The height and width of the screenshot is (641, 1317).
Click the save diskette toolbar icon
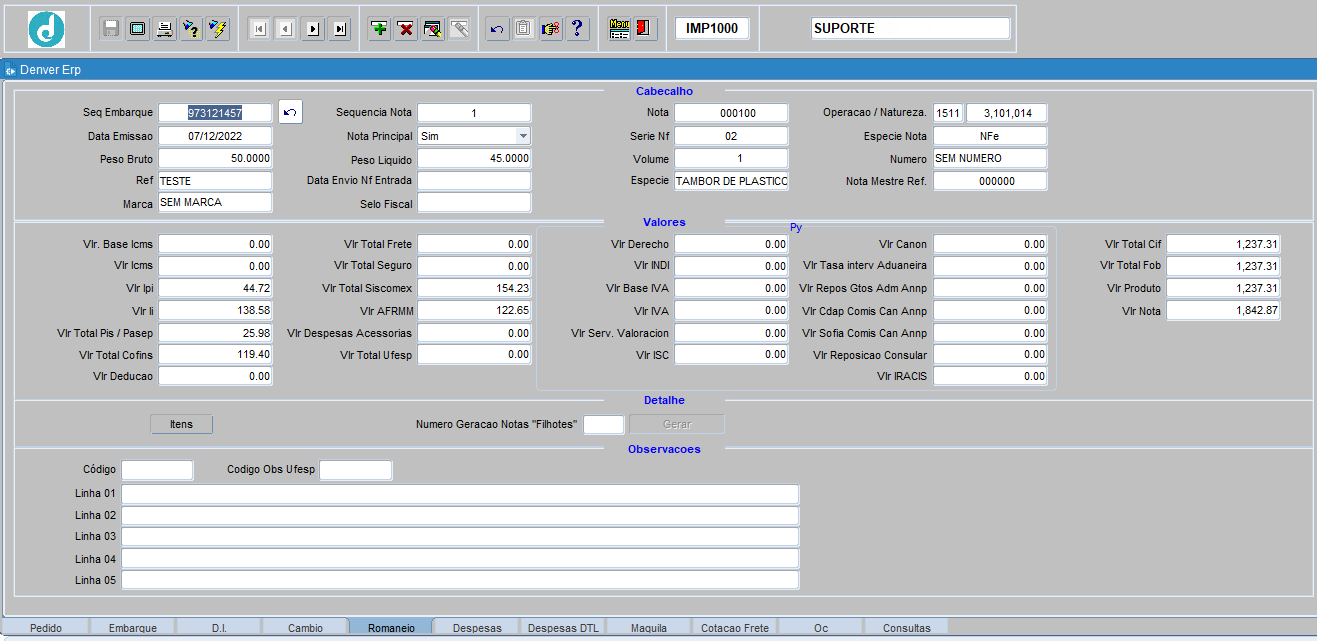[x=111, y=29]
